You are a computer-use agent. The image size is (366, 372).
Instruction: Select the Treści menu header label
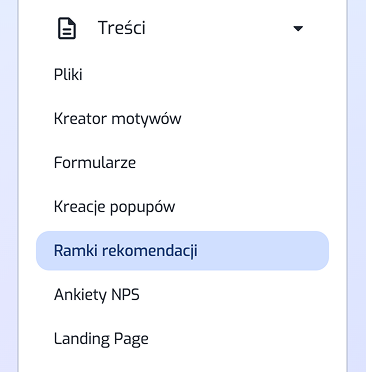tap(122, 28)
